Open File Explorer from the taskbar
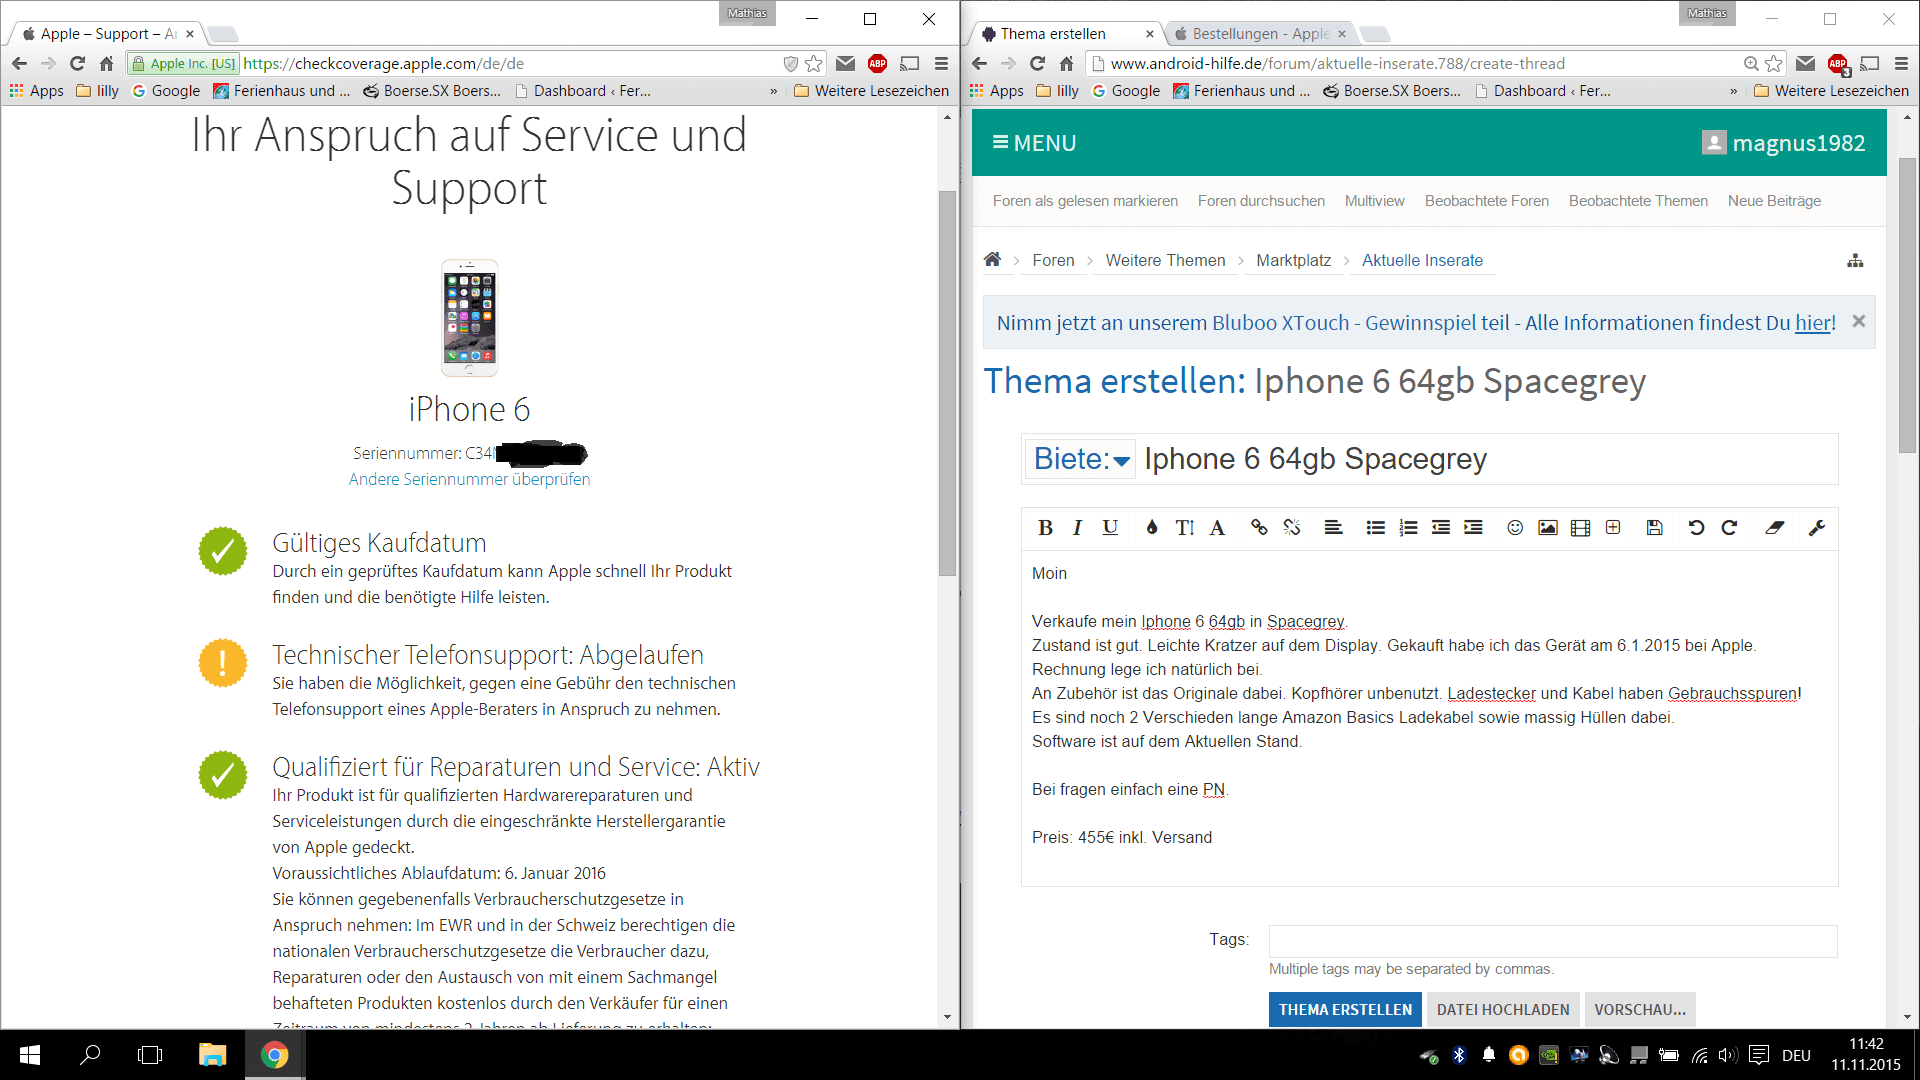Viewport: 1920px width, 1080px height. coord(212,1055)
